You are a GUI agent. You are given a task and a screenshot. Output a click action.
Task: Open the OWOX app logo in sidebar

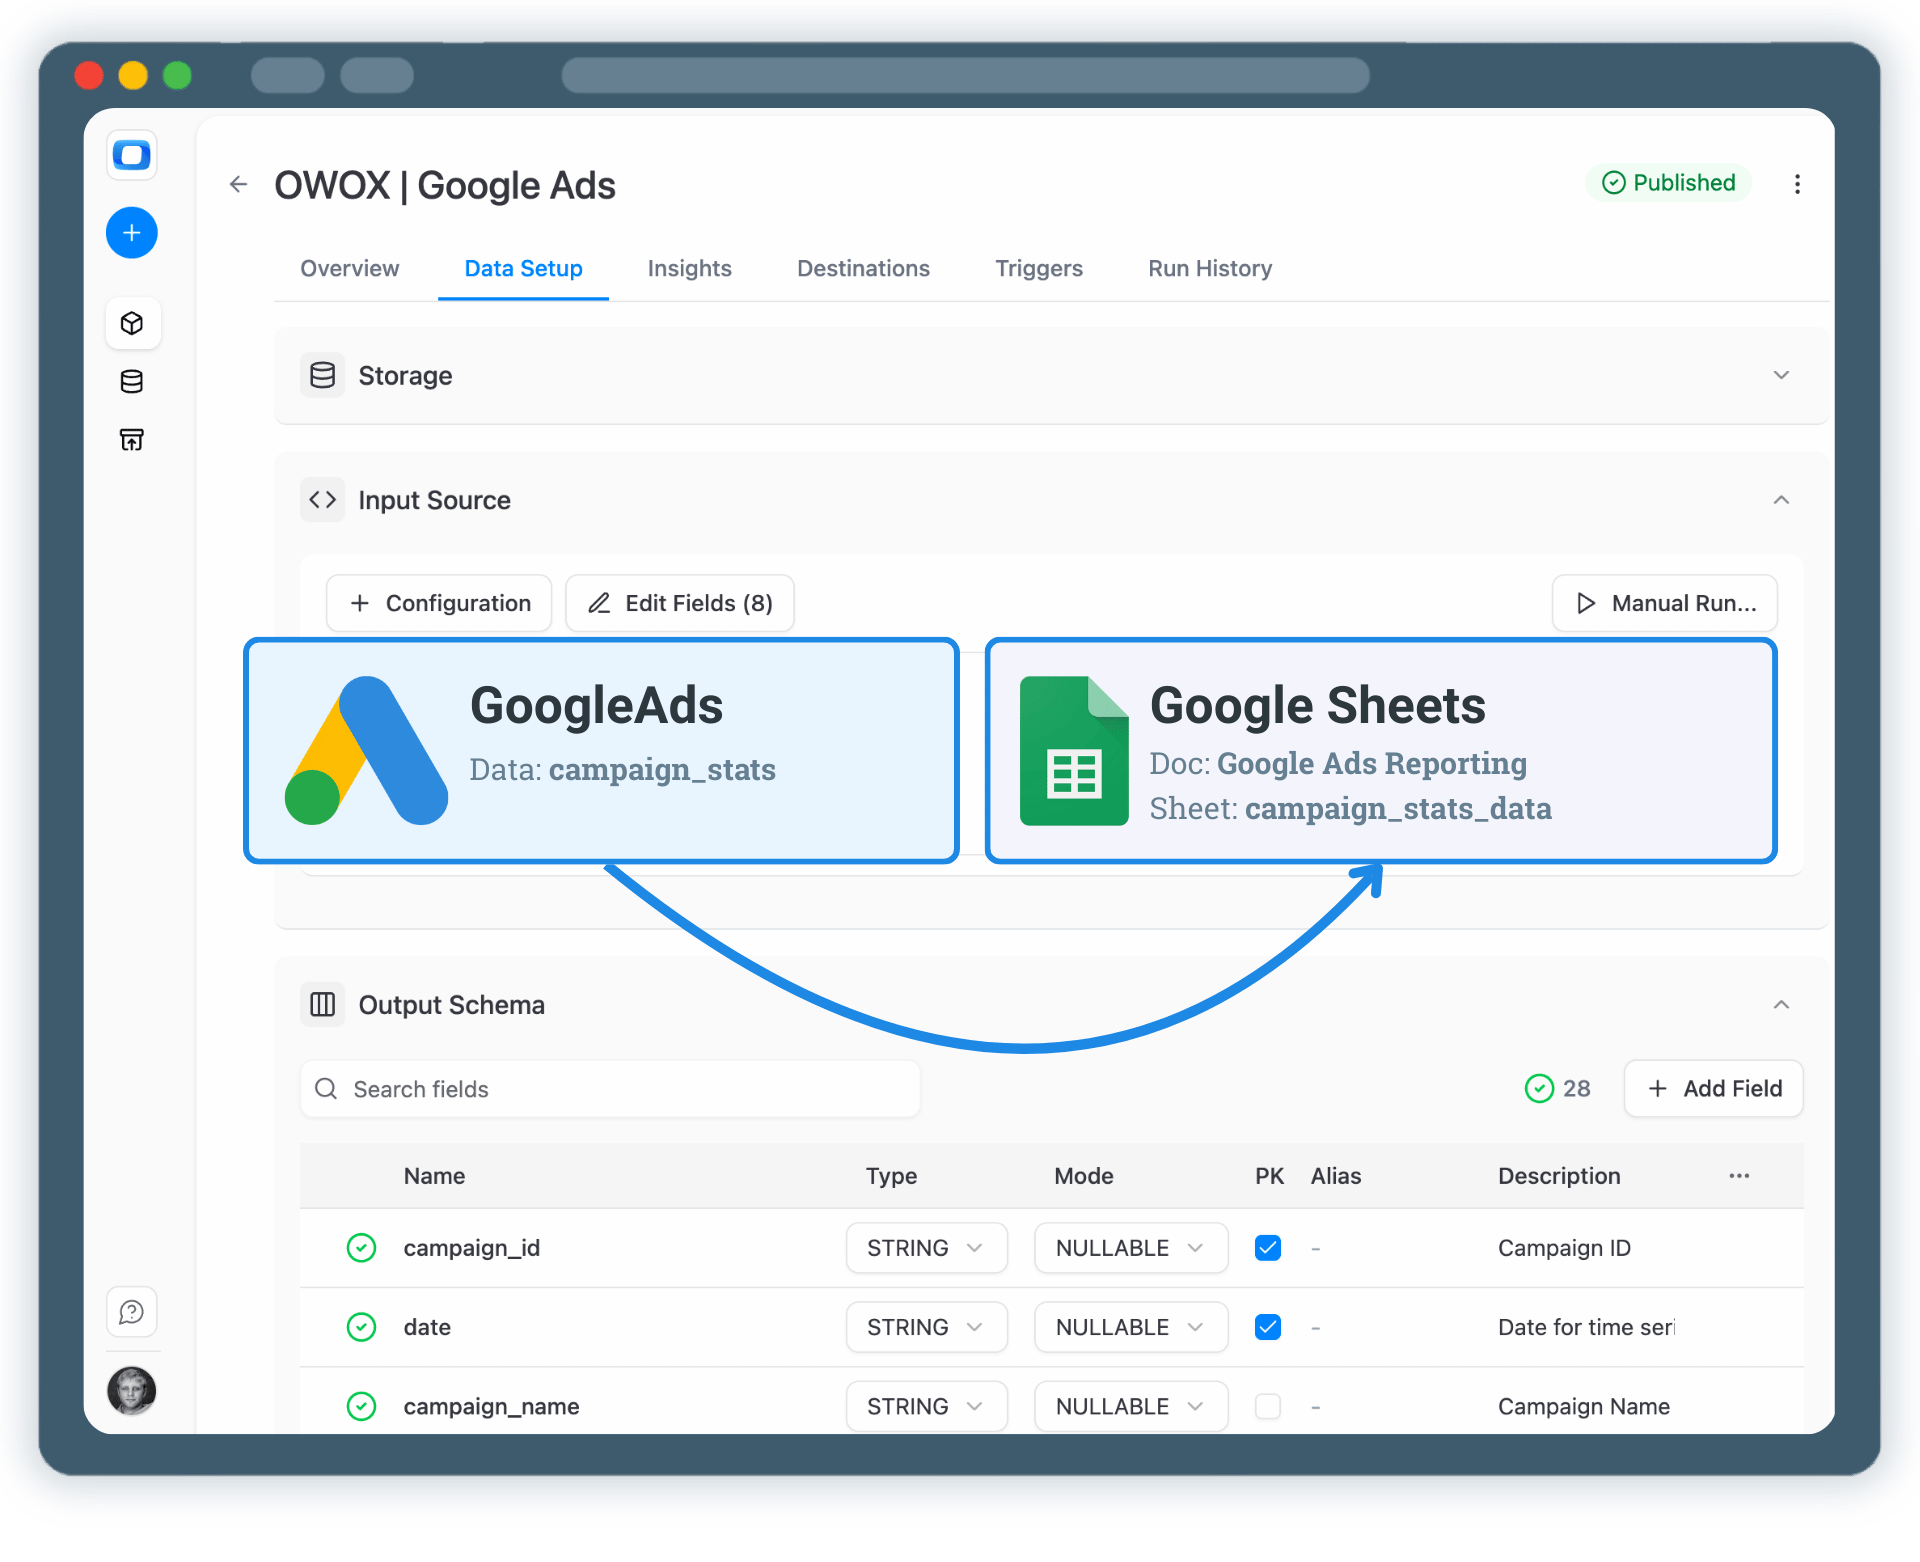coord(131,155)
